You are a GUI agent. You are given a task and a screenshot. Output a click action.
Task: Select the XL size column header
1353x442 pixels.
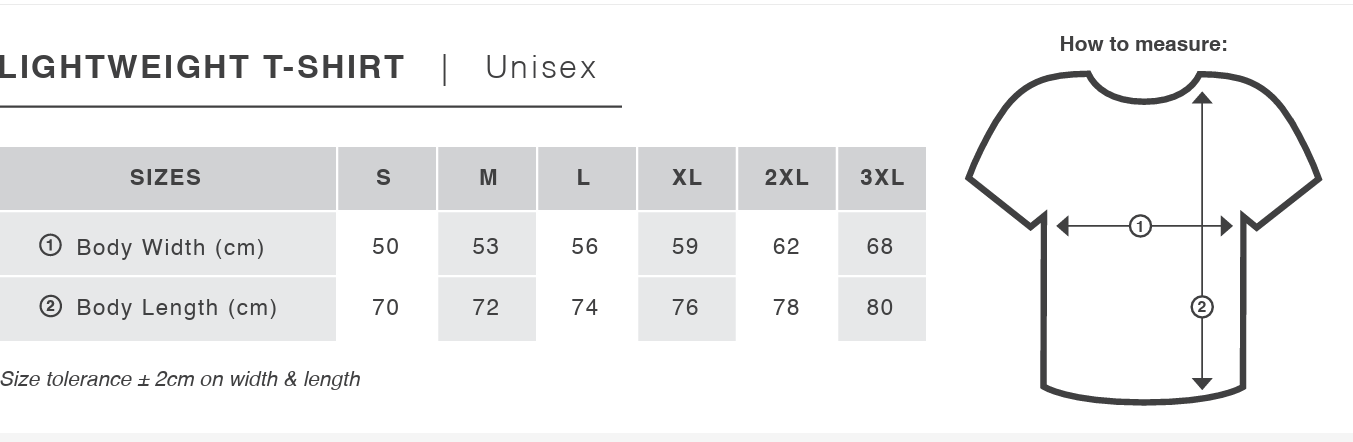point(687,178)
